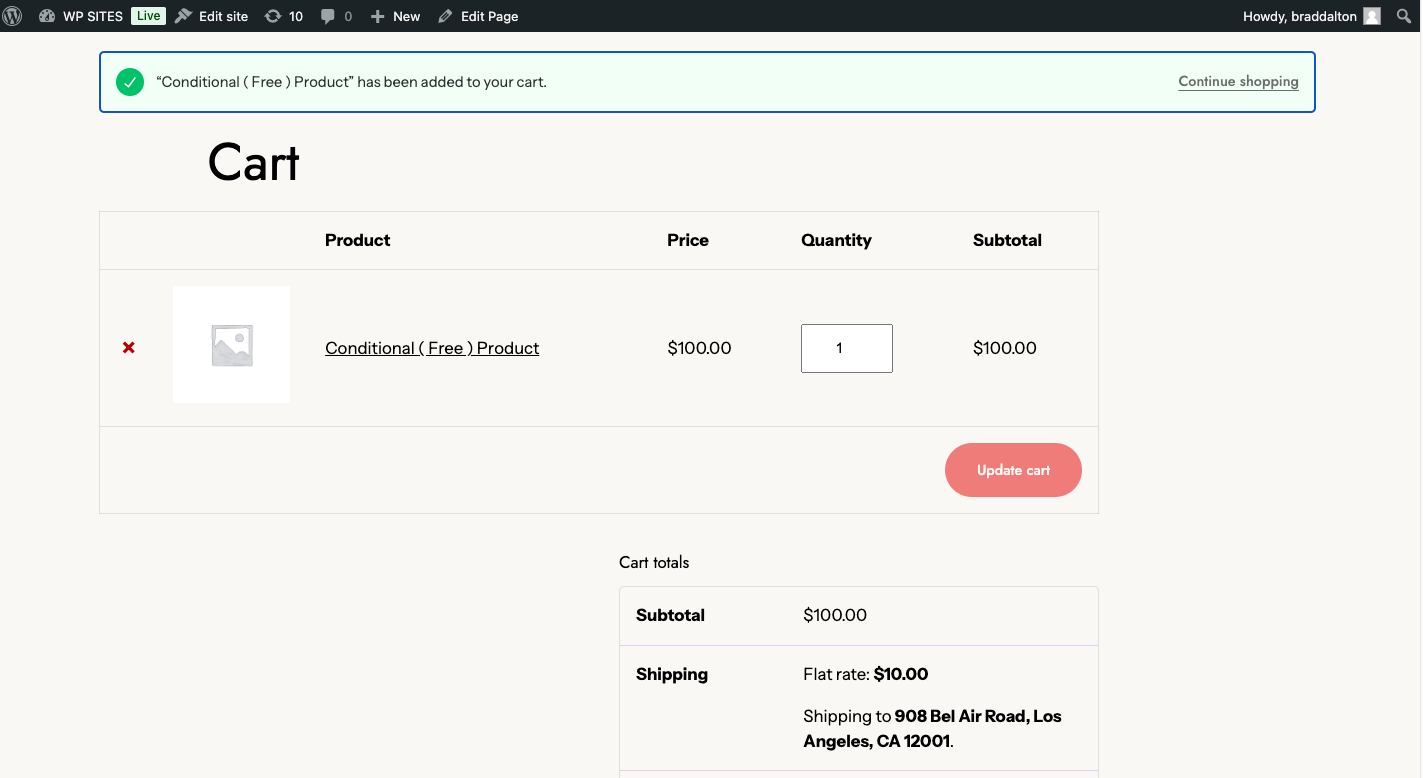Viewport: 1423px width, 778px height.
Task: Click the green Live status badge
Action: (x=148, y=16)
